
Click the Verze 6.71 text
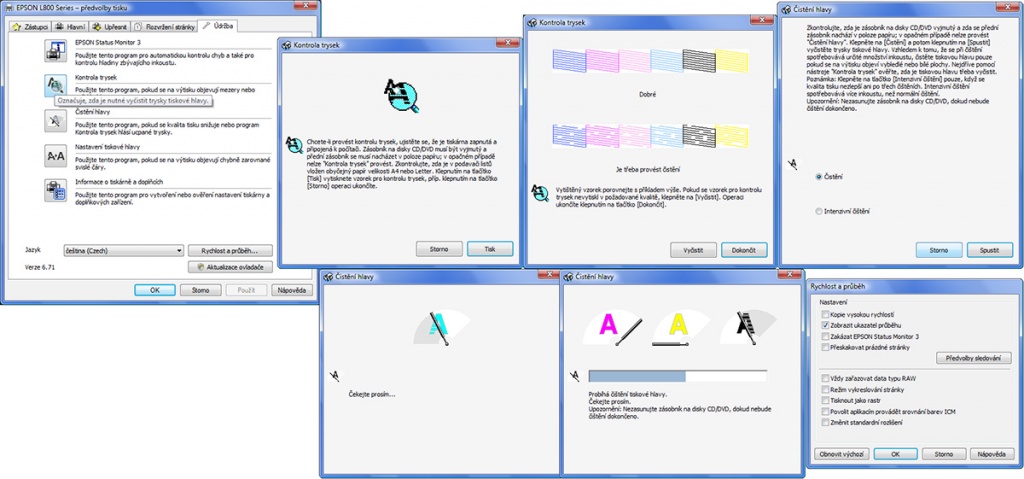pos(39,267)
